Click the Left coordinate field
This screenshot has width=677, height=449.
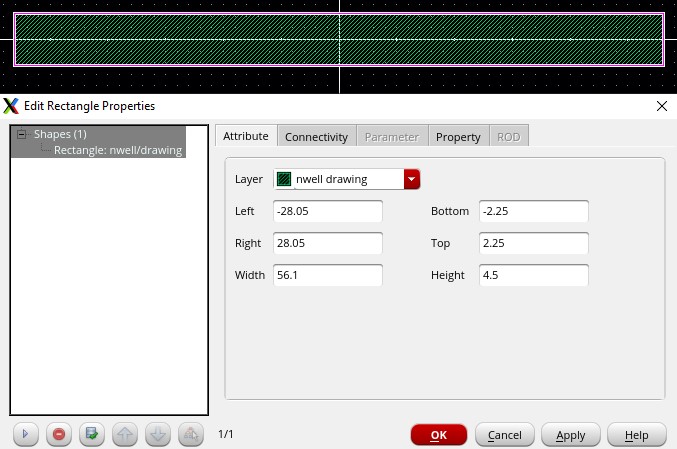(x=328, y=211)
